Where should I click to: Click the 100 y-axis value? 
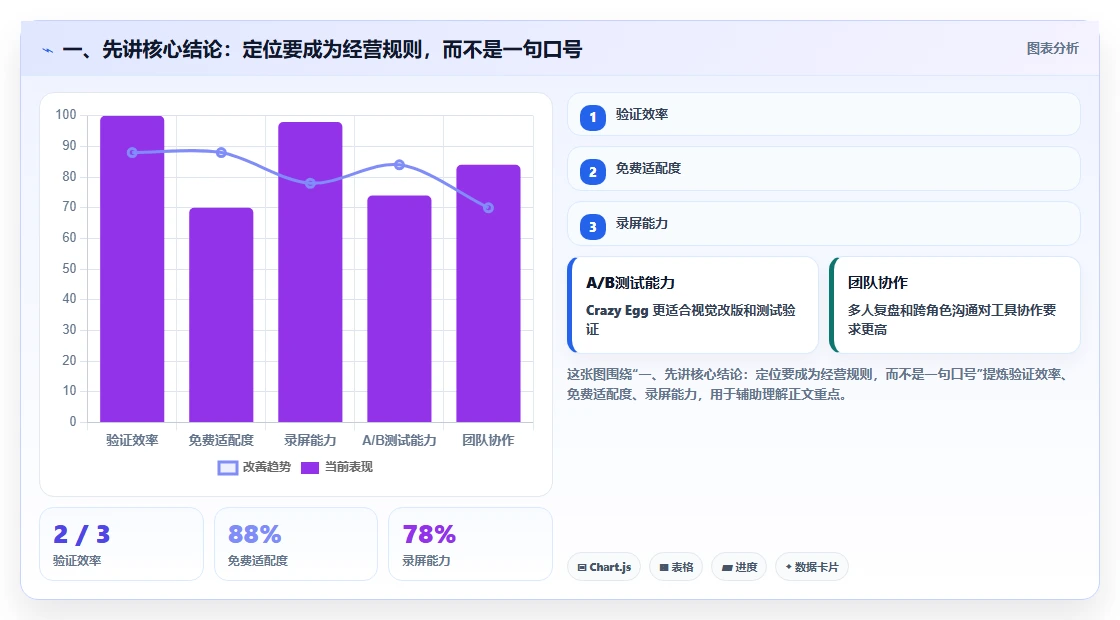coord(66,115)
